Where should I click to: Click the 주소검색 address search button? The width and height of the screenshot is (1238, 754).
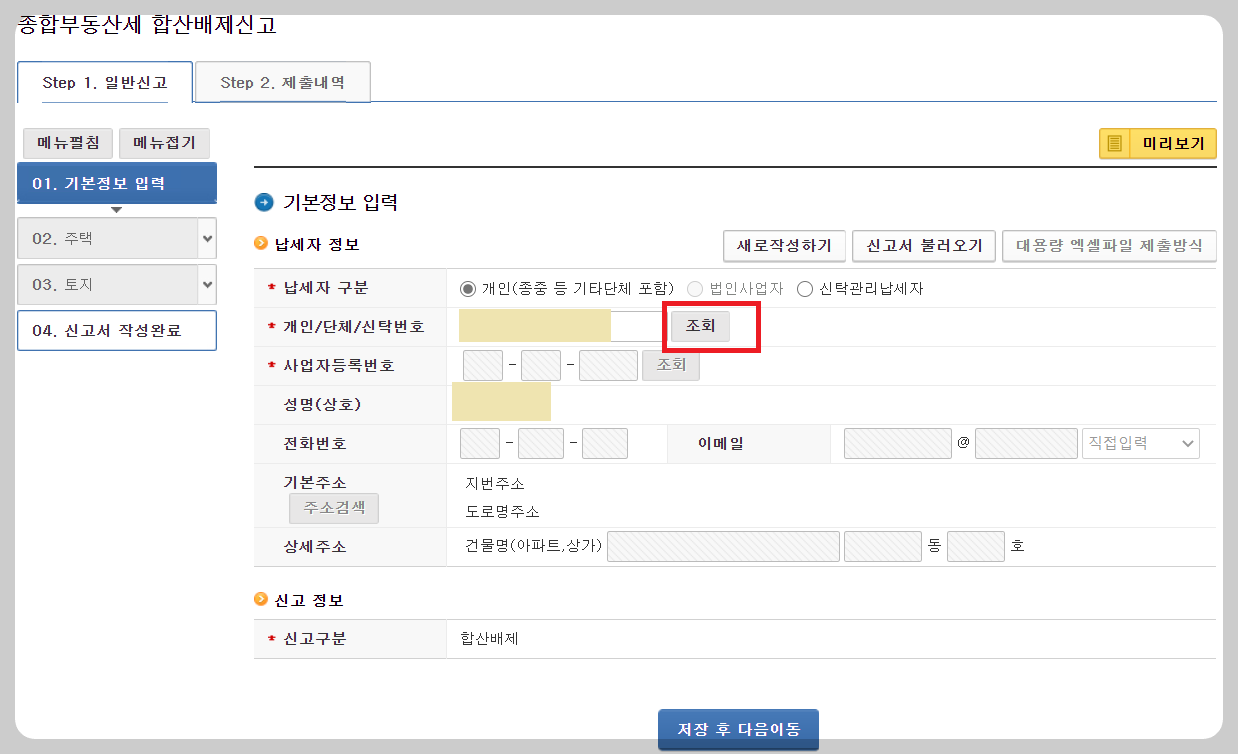(x=333, y=508)
